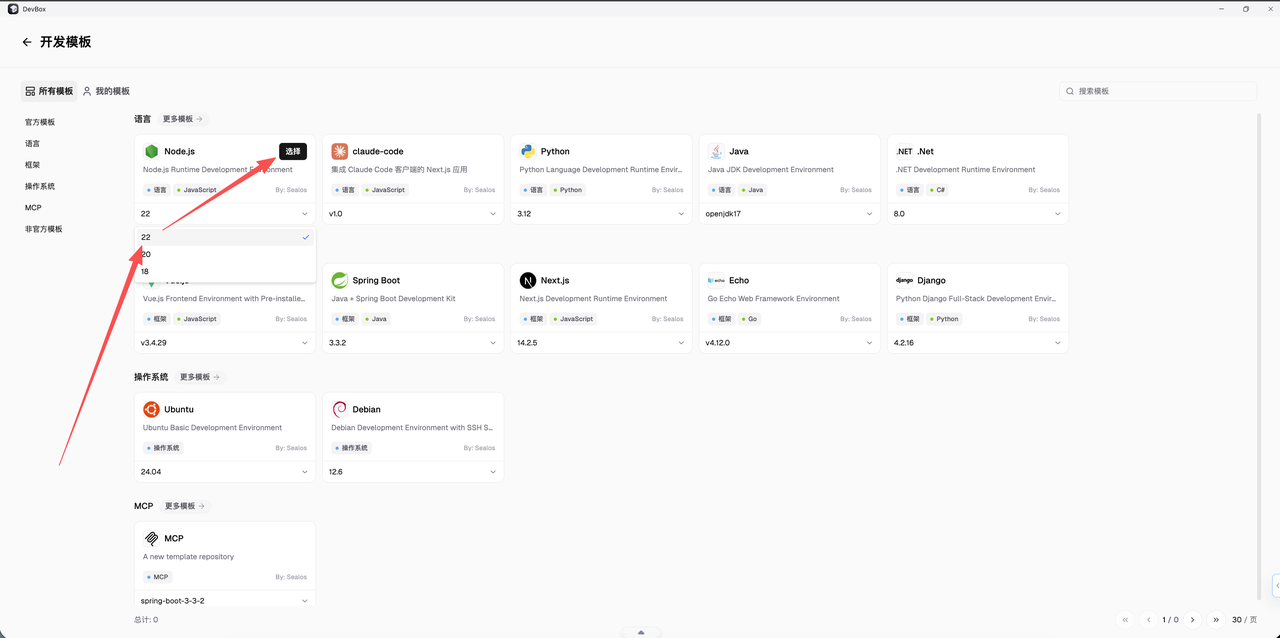Click the Node.js hexagon logo

tap(151, 151)
